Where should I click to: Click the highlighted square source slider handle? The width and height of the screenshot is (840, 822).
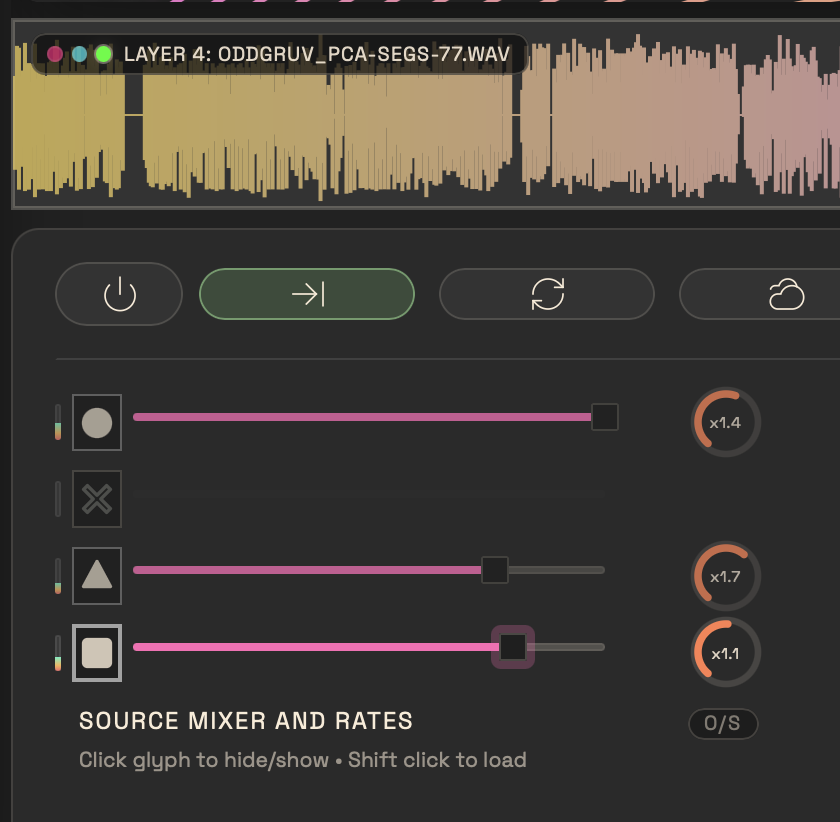[x=512, y=647]
